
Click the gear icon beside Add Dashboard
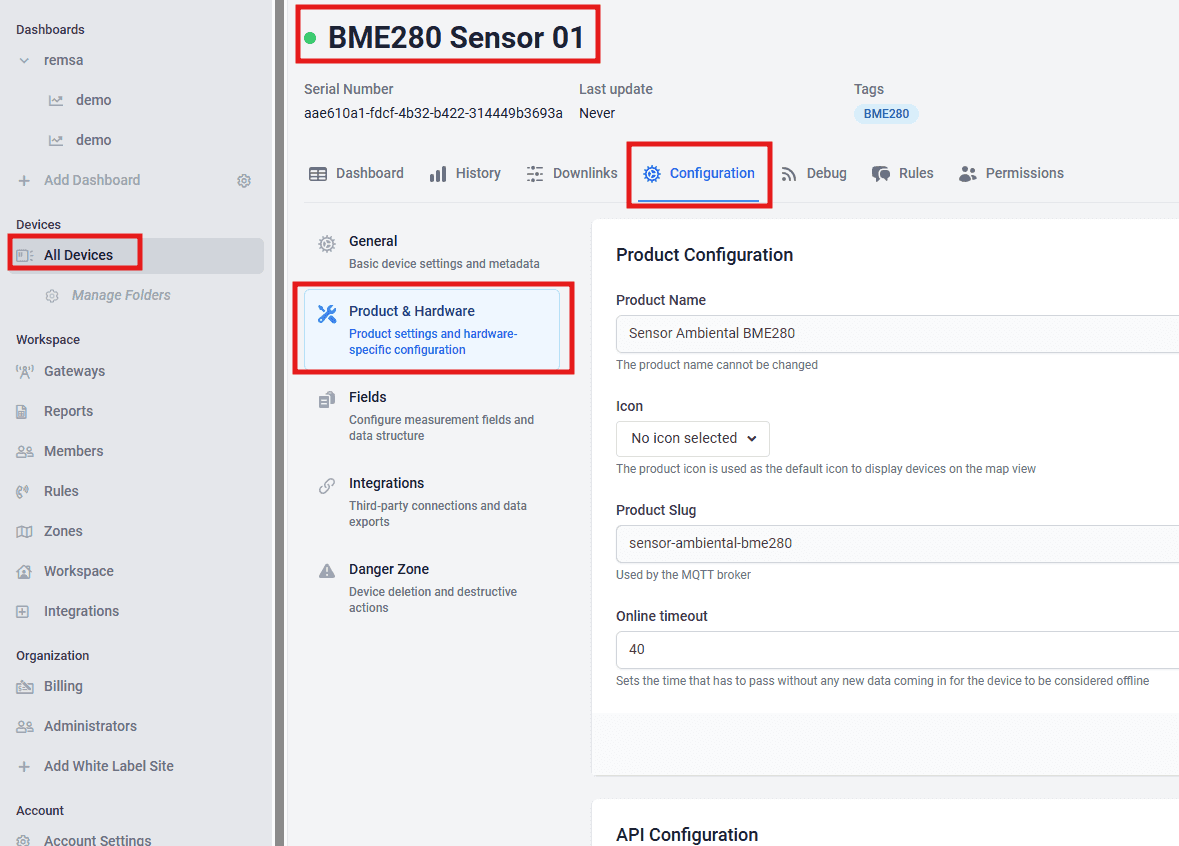244,181
